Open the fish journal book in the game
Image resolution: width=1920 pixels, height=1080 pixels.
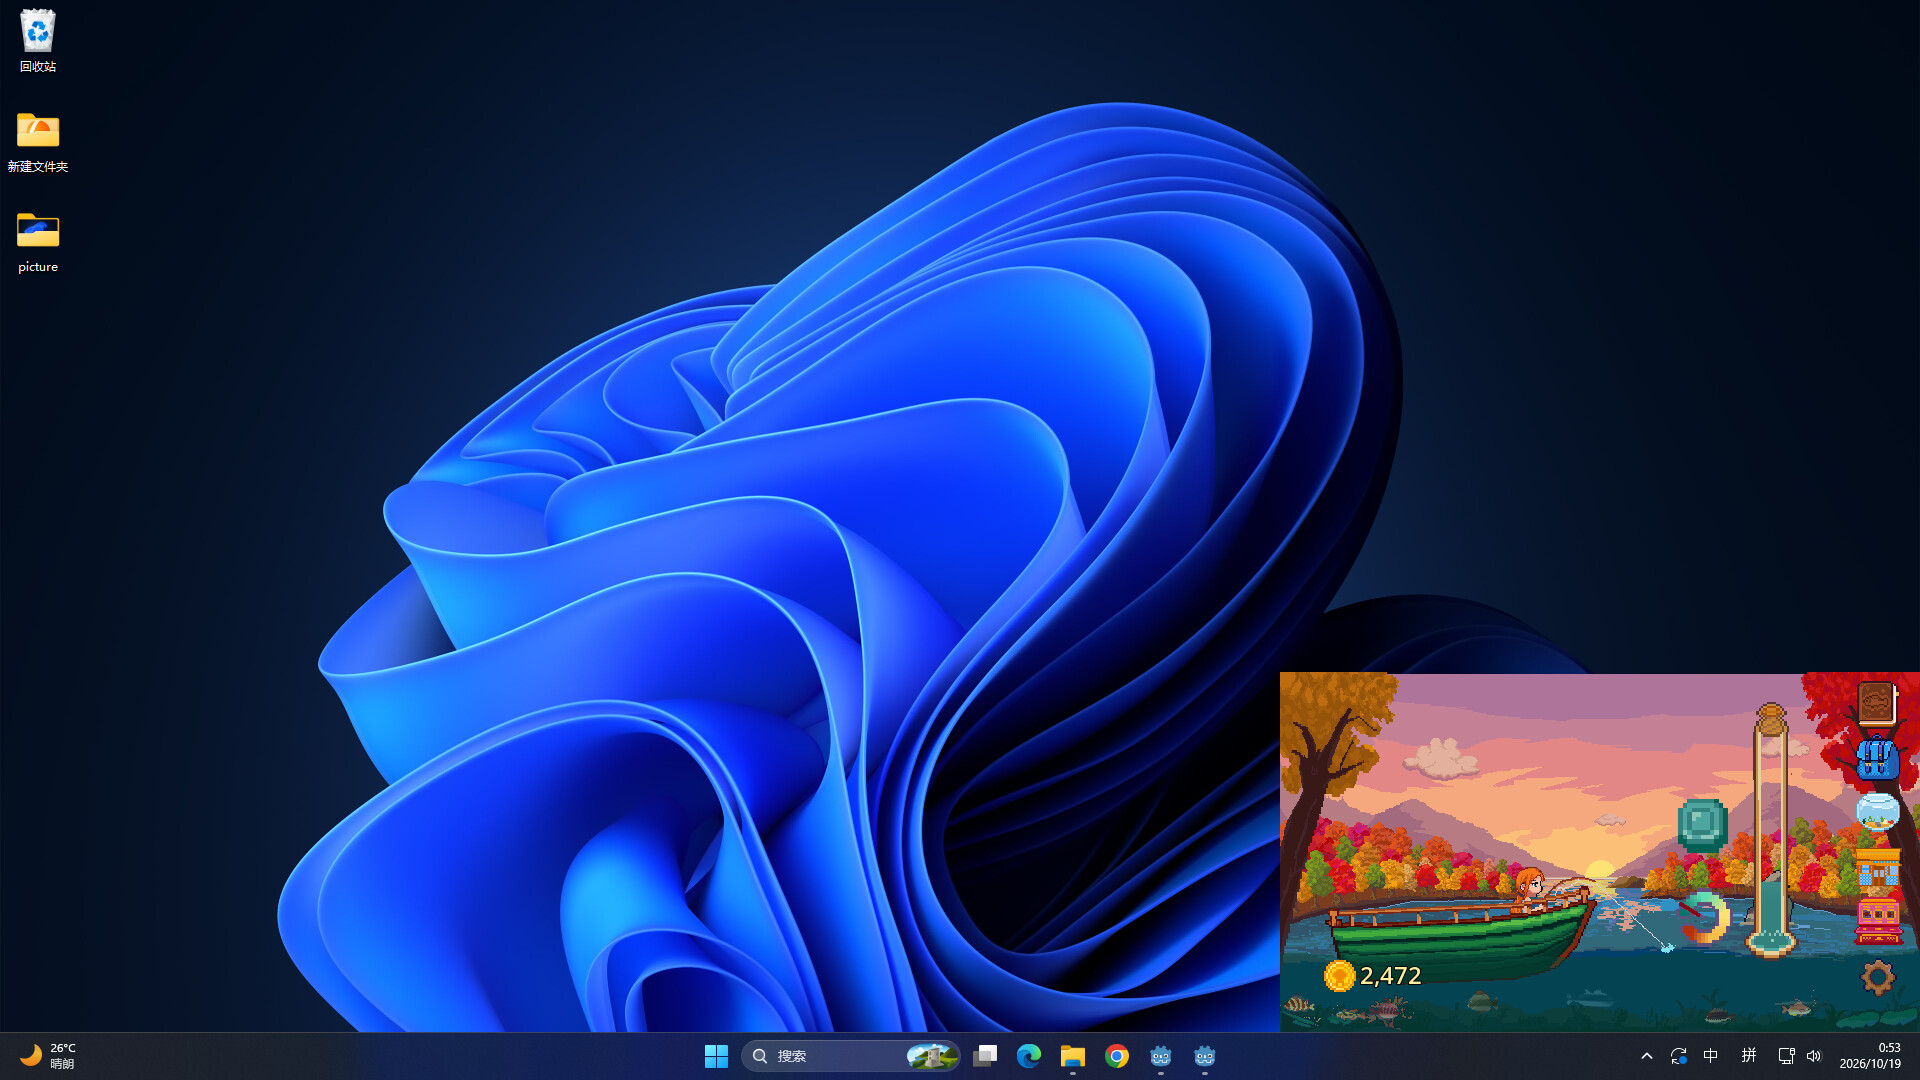(x=1877, y=704)
